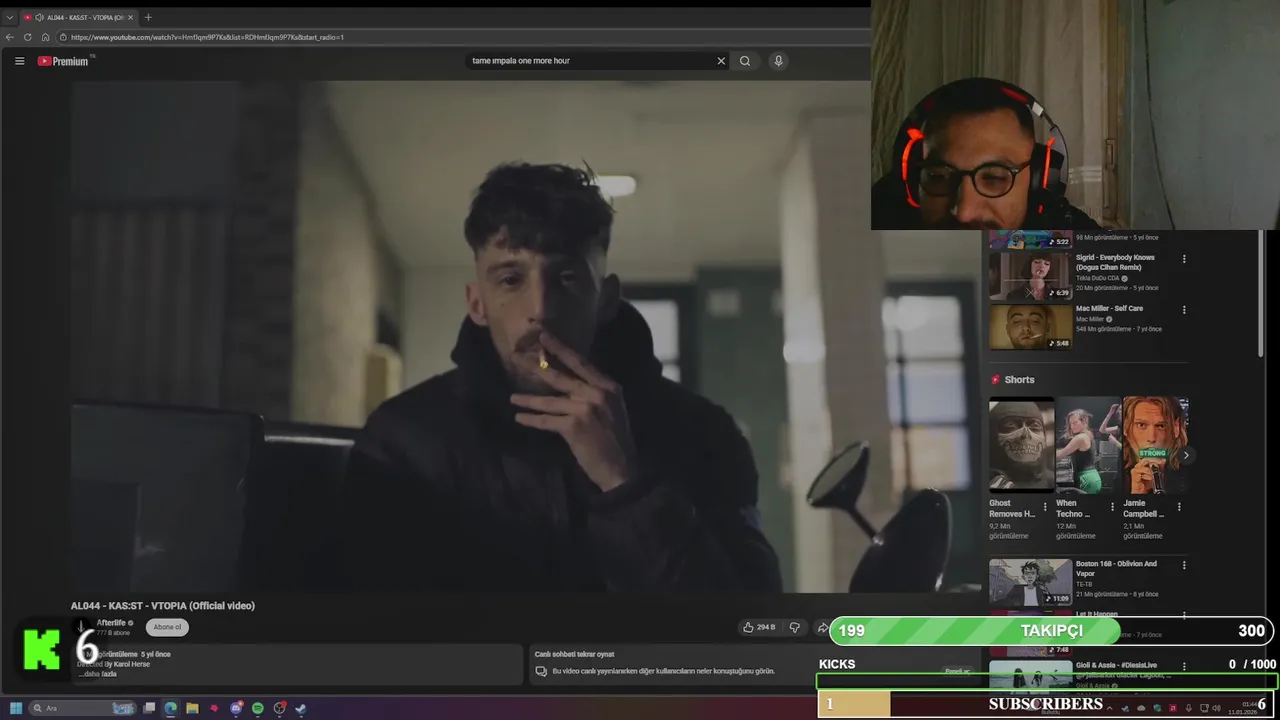Viewport: 1280px width, 720px height.
Task: Open the Mac Miller Self Care thumbnail
Action: pos(1030,327)
